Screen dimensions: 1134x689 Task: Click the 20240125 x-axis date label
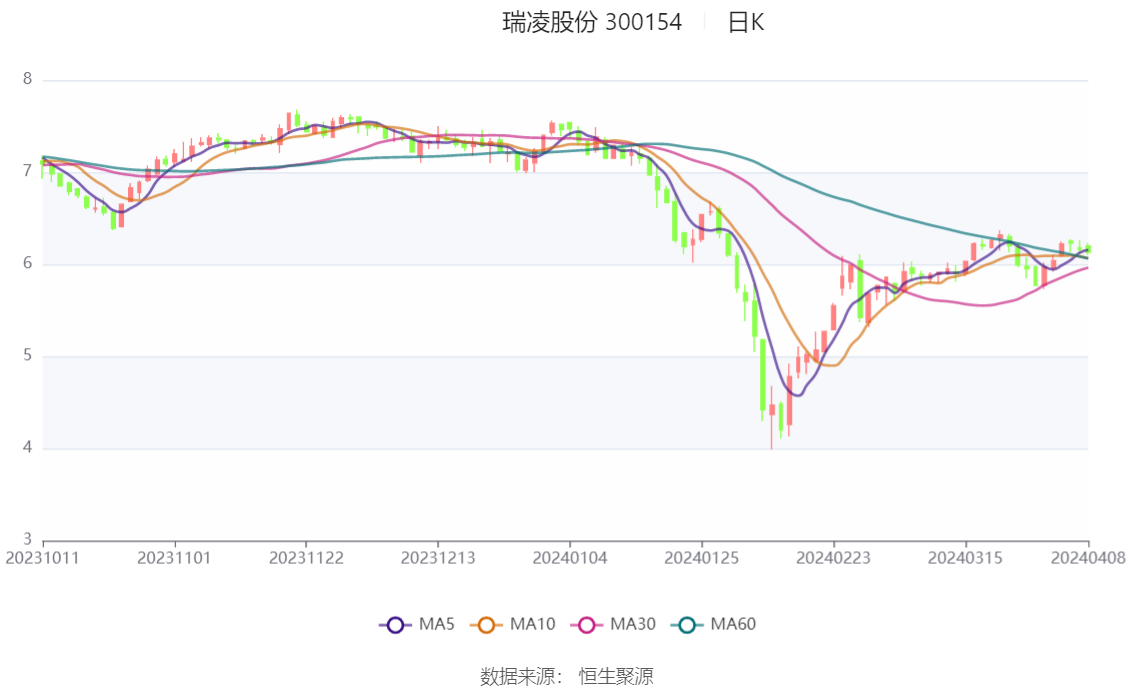[701, 557]
